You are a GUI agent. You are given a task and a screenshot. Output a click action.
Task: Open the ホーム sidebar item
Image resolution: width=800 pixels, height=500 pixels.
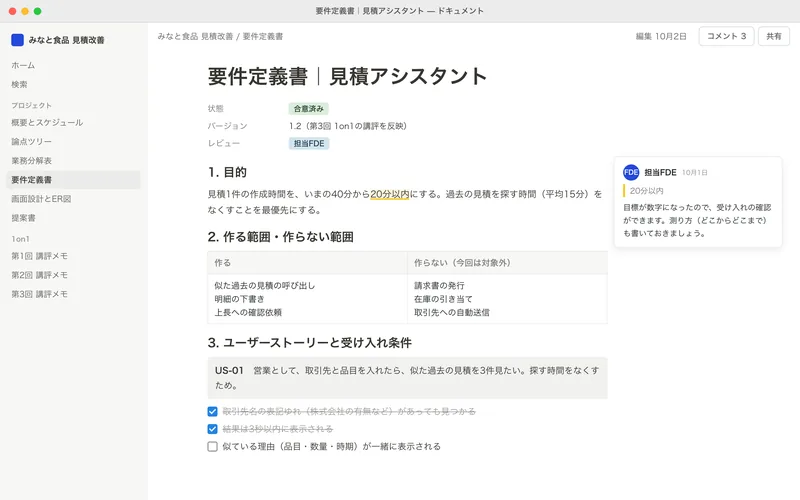pyautogui.click(x=73, y=65)
